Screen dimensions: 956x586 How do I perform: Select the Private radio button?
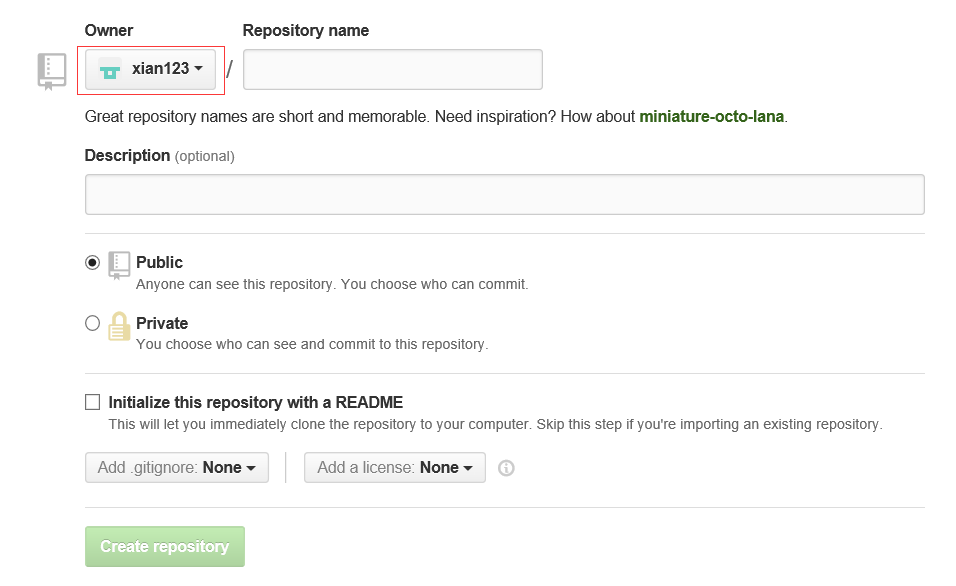93,323
